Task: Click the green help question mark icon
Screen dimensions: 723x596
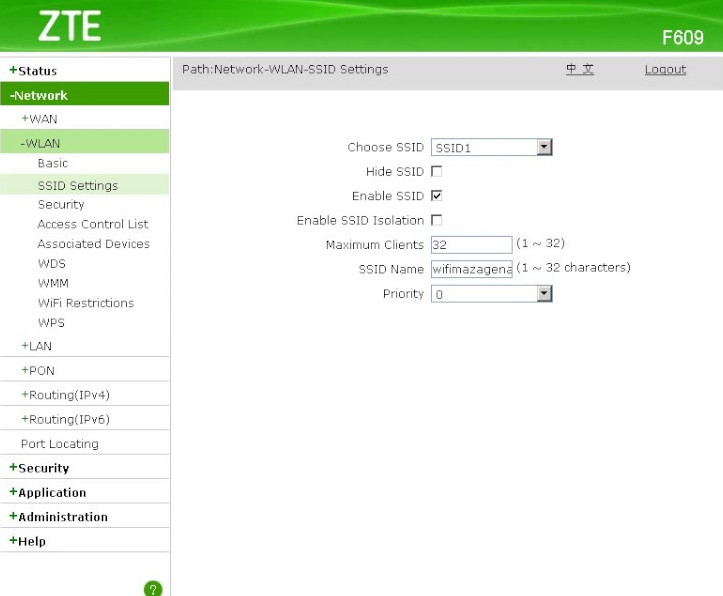Action: 153,589
